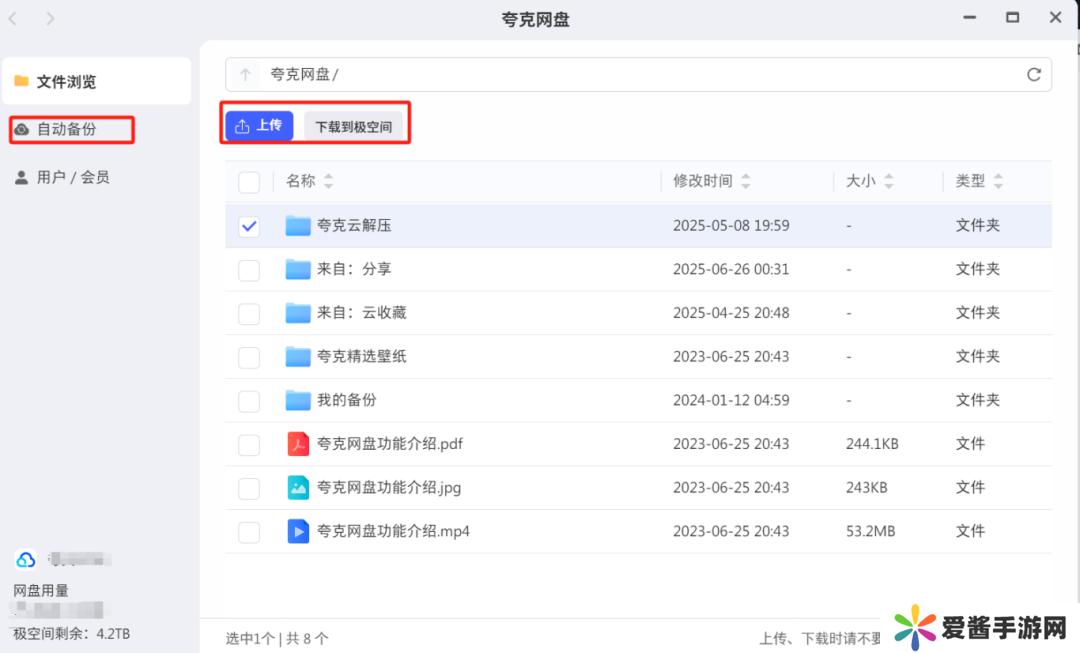
Task: Click the PDF icon of 夸克网盘功能介绍.pdf
Action: tap(298, 444)
